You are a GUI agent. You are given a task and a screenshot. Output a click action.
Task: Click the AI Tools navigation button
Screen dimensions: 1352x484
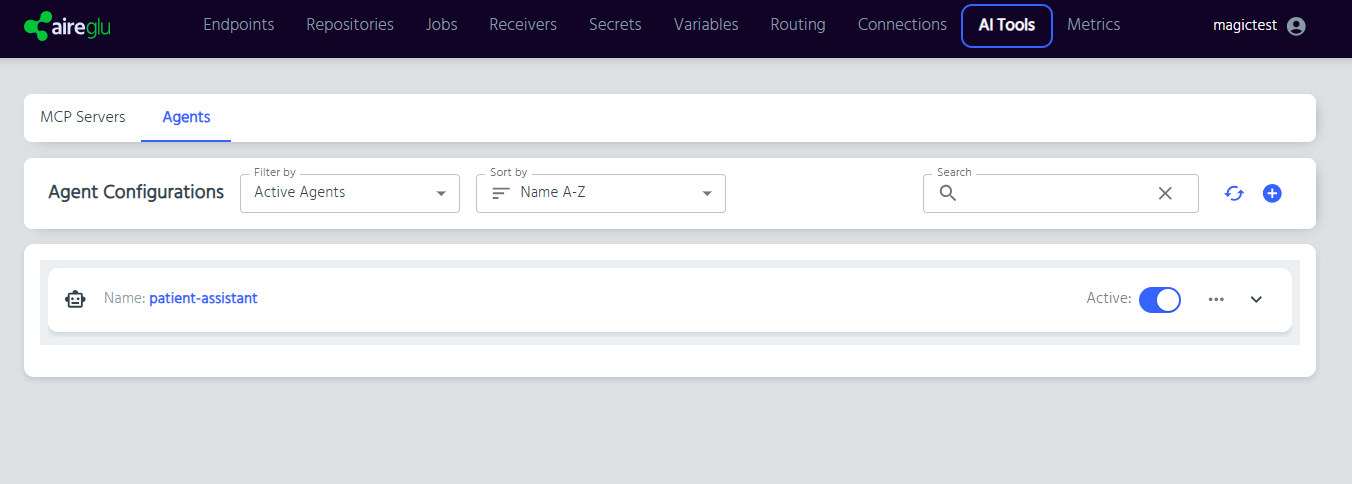click(x=1007, y=26)
